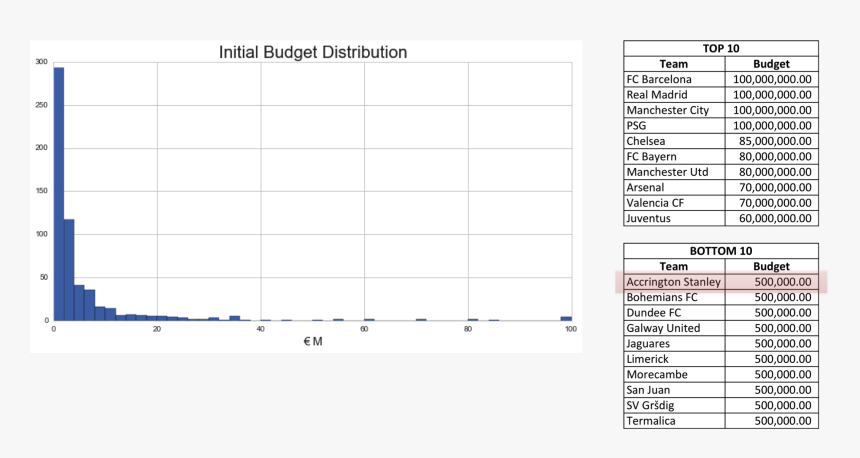Click the tallest histogram bar near 0
Screen dimensions: 860x458
pos(59,194)
